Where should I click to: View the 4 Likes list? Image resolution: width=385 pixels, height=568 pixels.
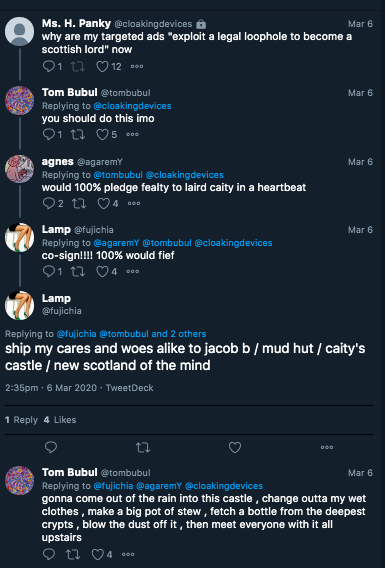[x=60, y=420]
